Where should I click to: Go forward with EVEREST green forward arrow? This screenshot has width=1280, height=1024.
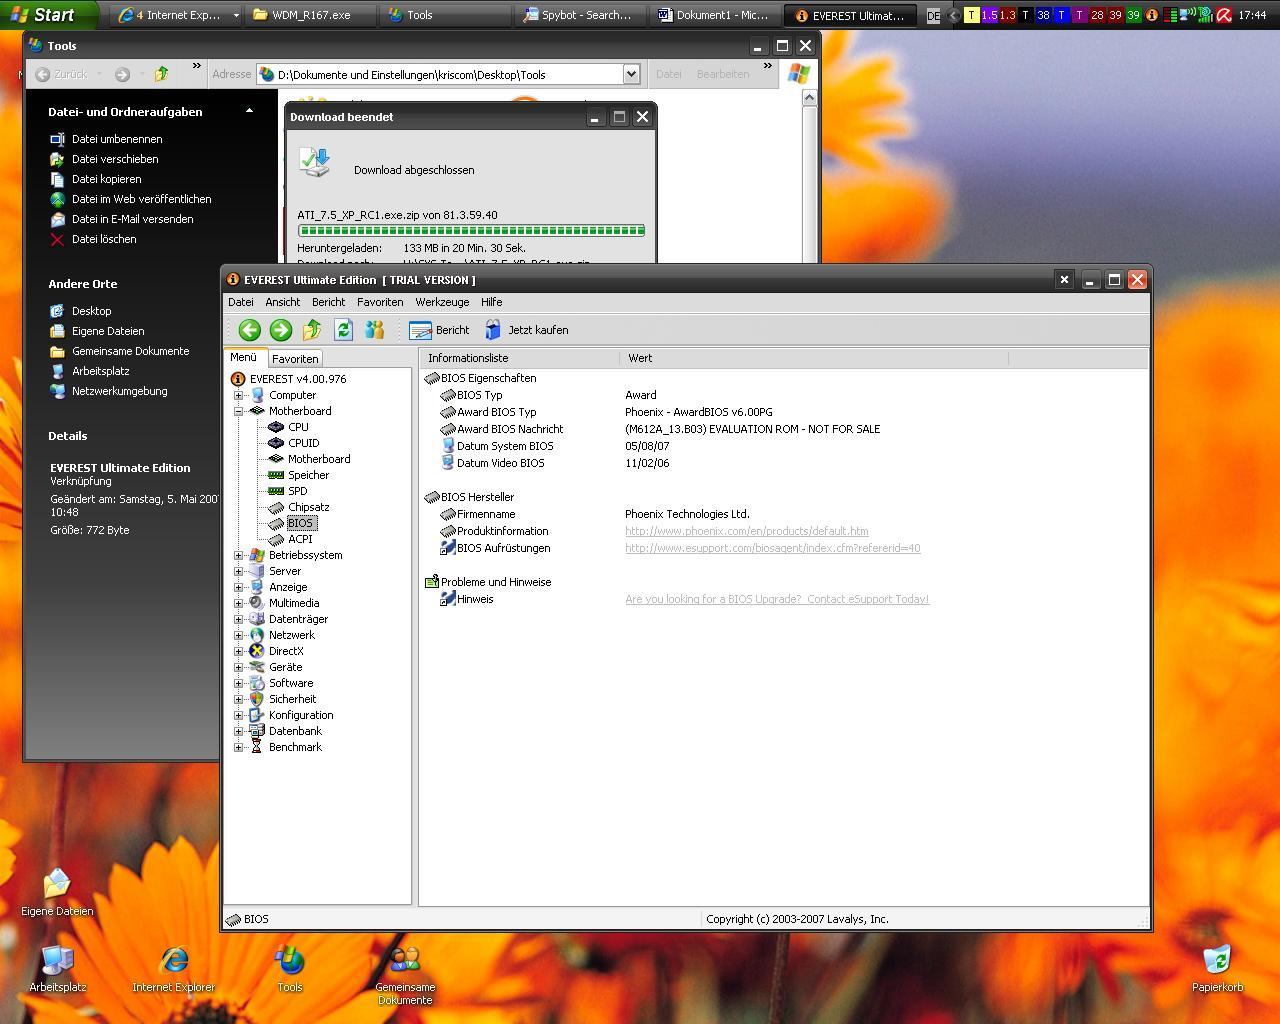[x=281, y=330]
